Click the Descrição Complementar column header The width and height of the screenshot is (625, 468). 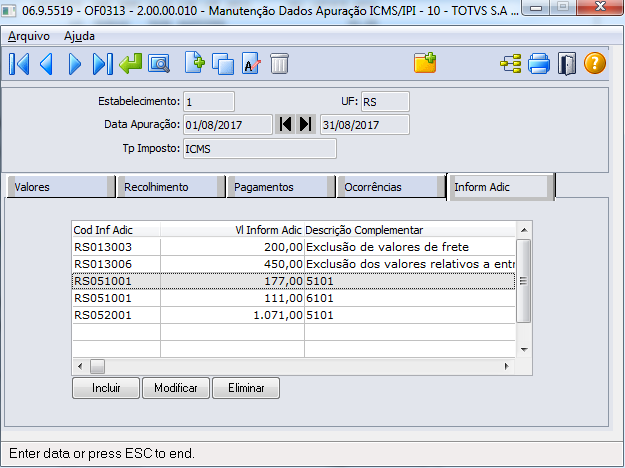point(410,230)
